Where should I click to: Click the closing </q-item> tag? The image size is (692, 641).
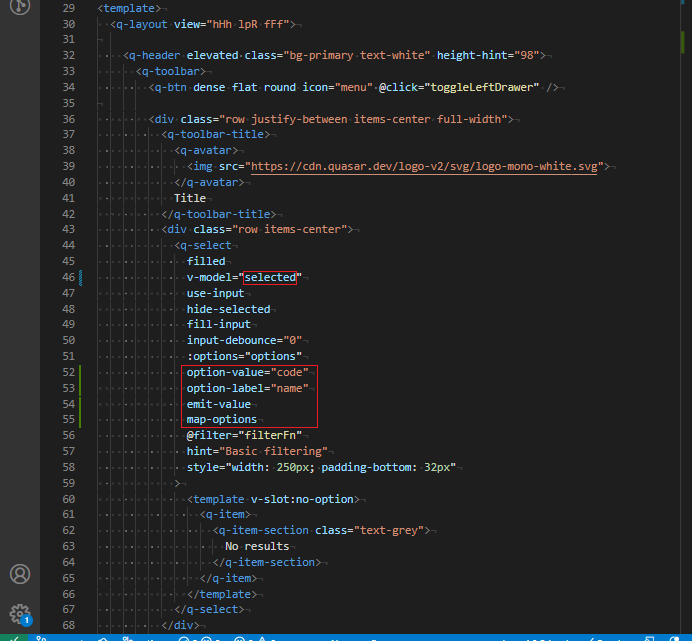pos(228,578)
